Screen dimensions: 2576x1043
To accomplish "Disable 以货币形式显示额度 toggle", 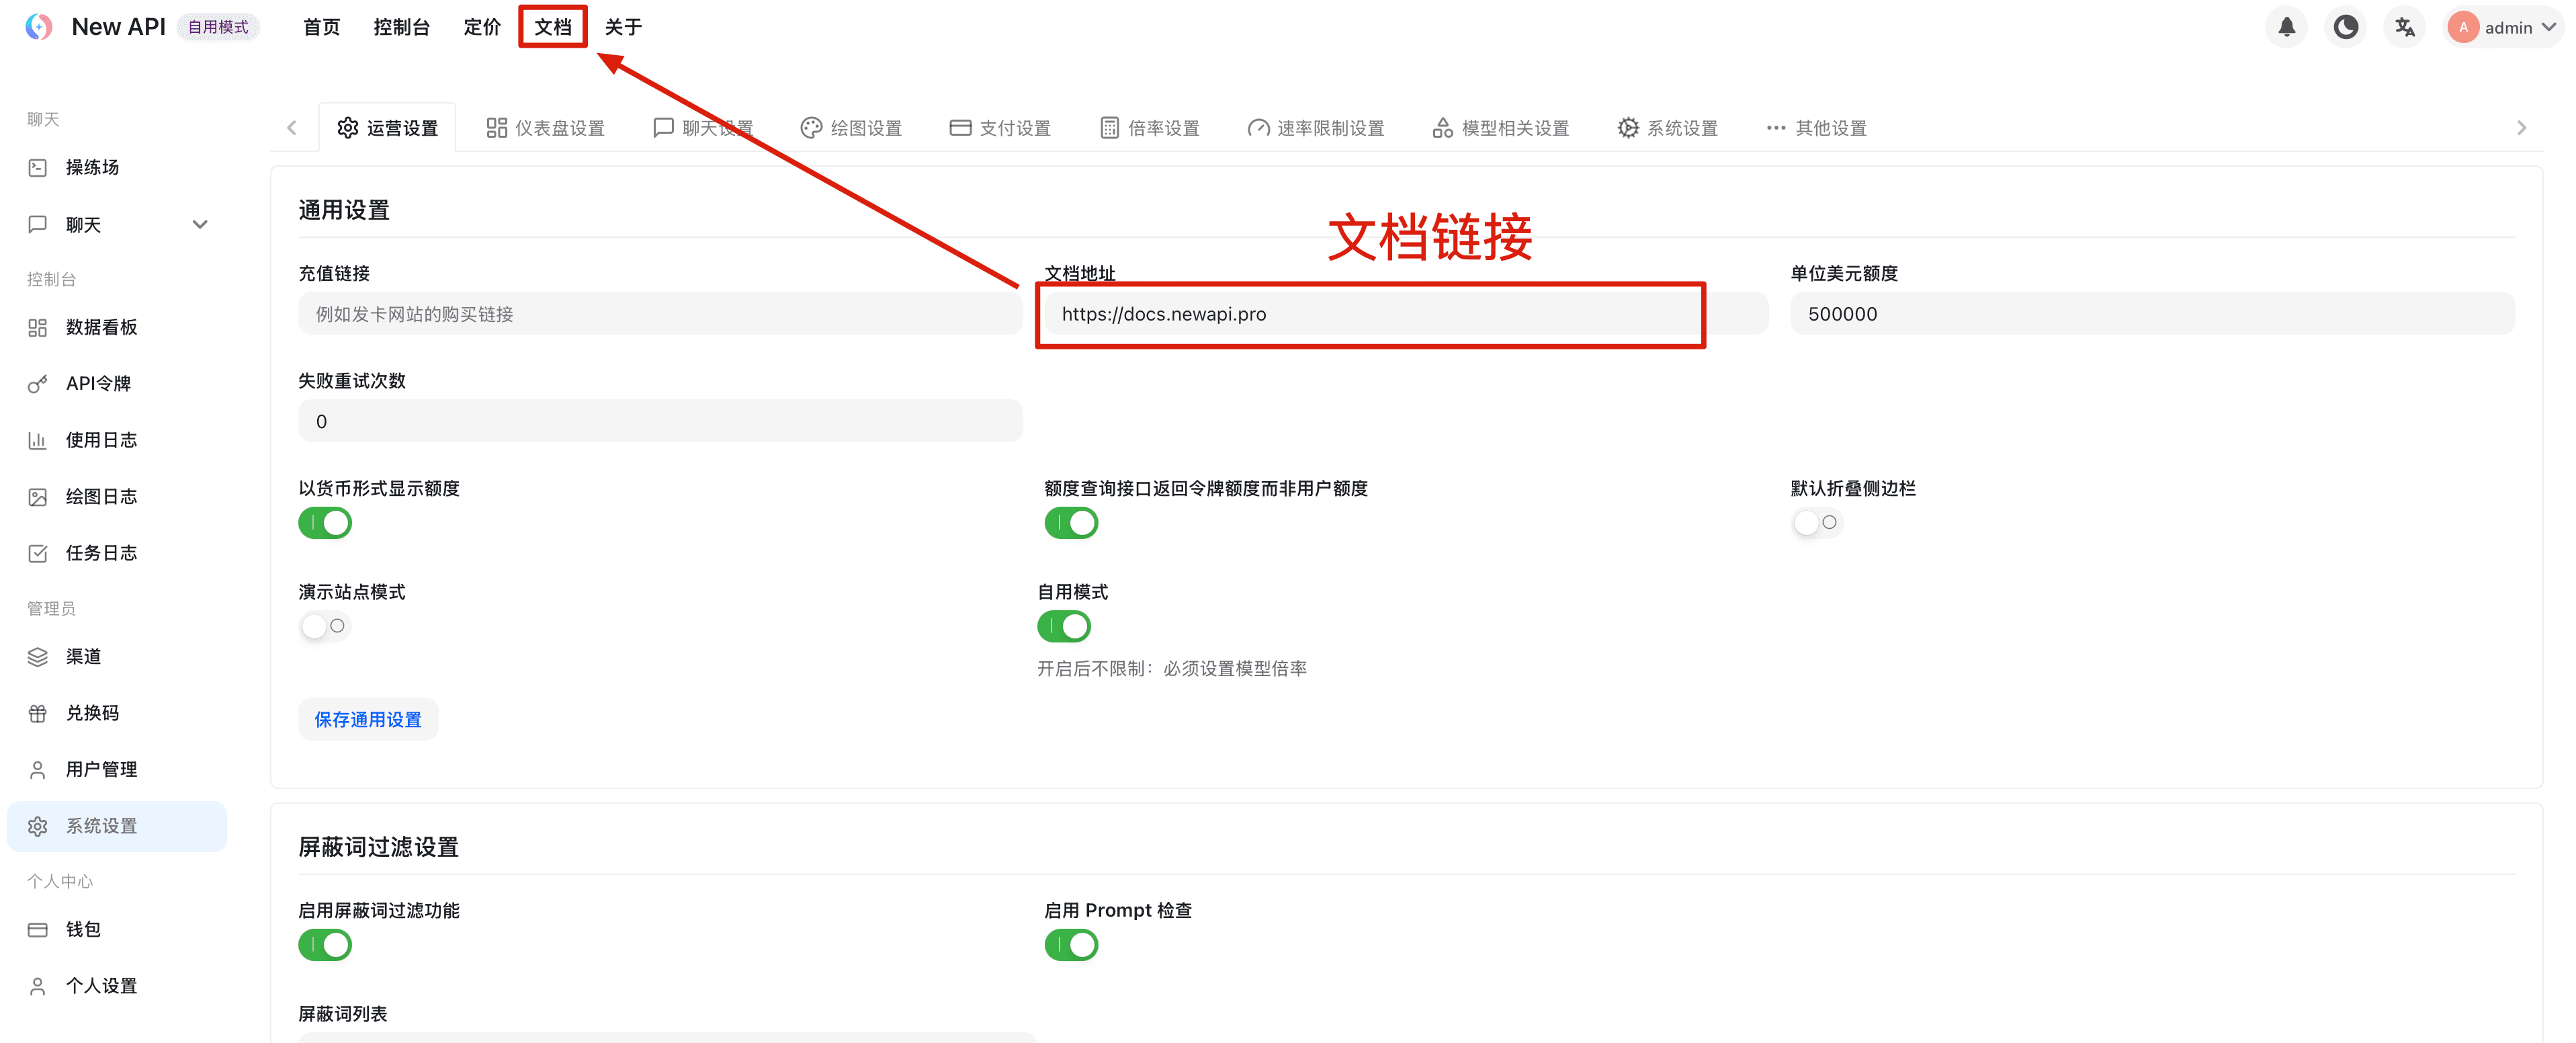I will click(x=325, y=522).
